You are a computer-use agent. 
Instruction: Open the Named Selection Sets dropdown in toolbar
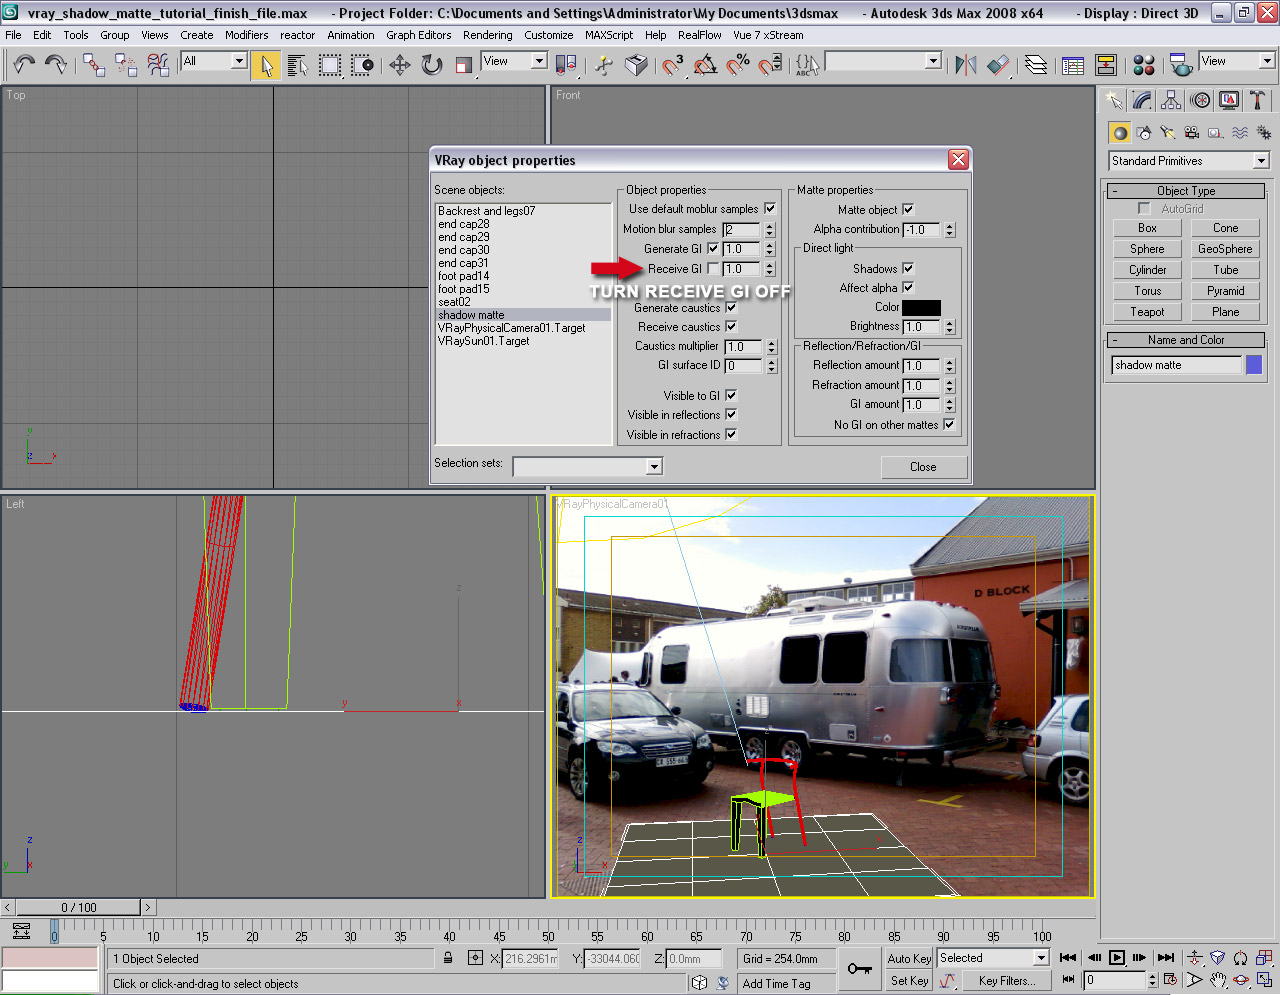coord(884,61)
